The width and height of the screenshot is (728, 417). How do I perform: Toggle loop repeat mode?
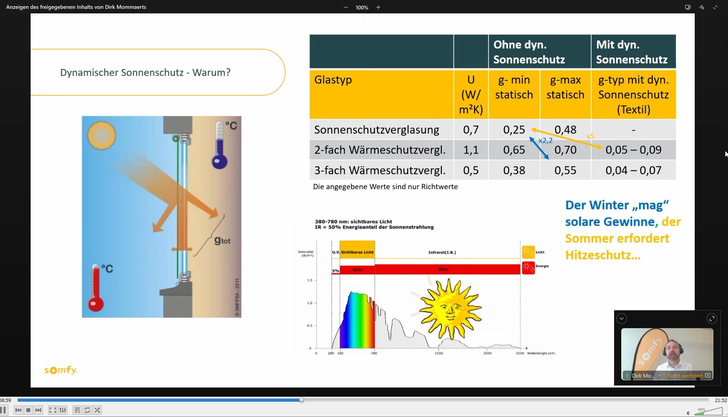[87, 410]
